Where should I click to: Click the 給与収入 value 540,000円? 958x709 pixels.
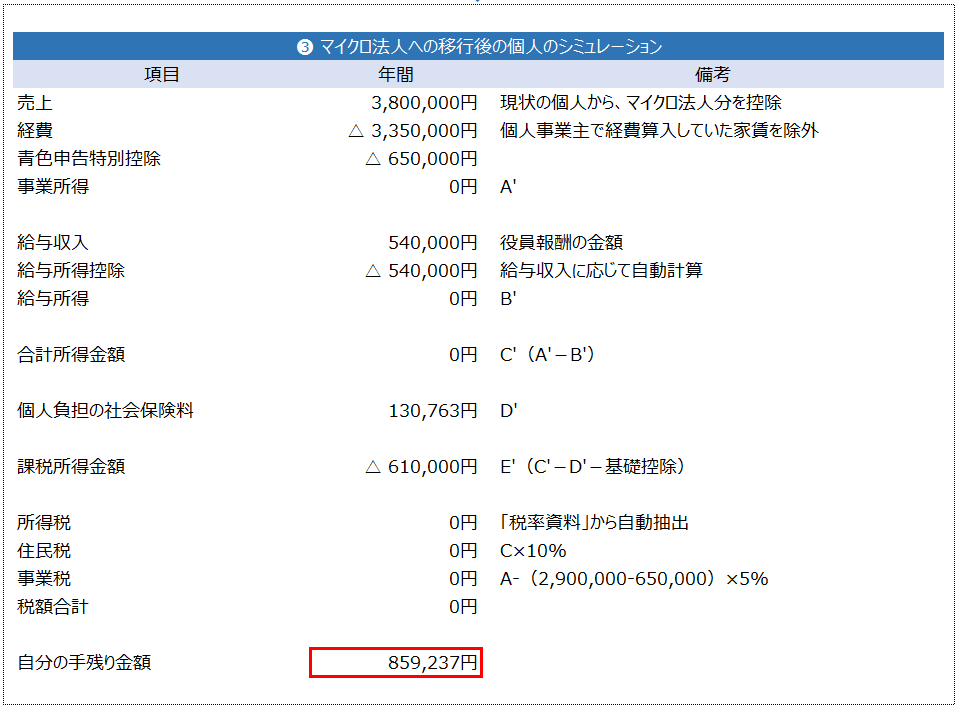click(x=432, y=243)
